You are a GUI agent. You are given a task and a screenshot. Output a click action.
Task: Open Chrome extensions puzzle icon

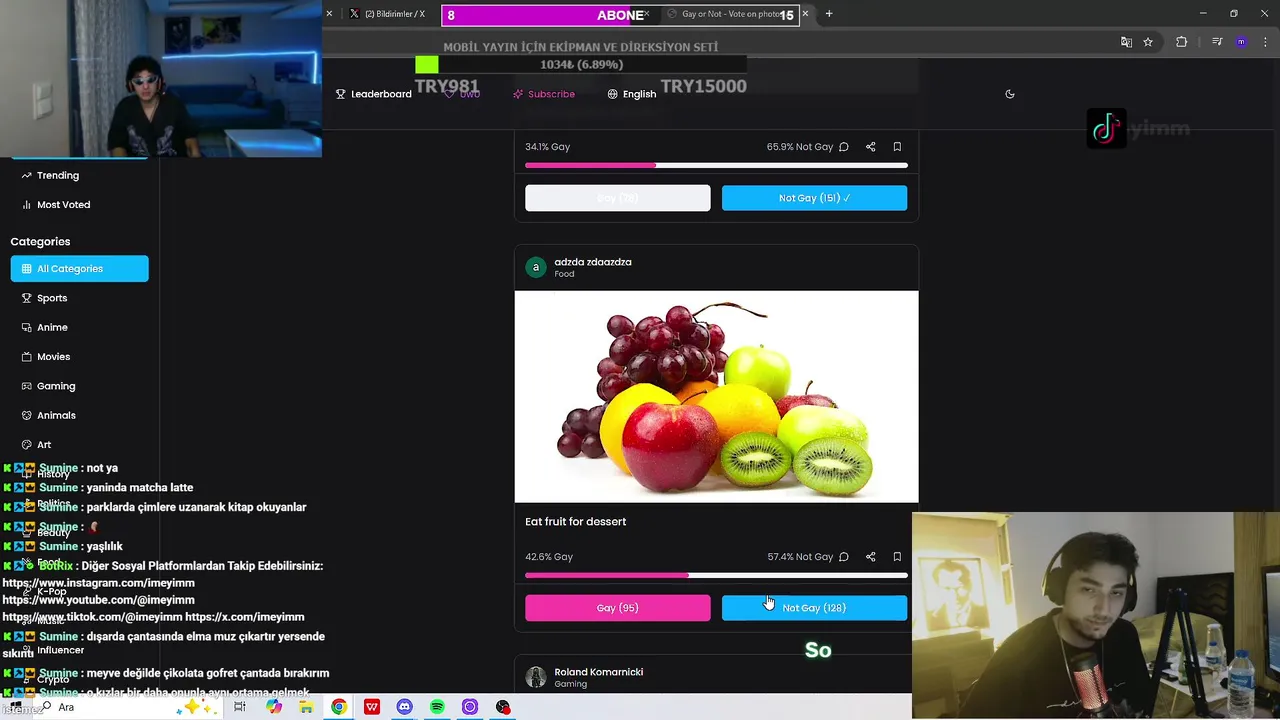click(x=1181, y=42)
